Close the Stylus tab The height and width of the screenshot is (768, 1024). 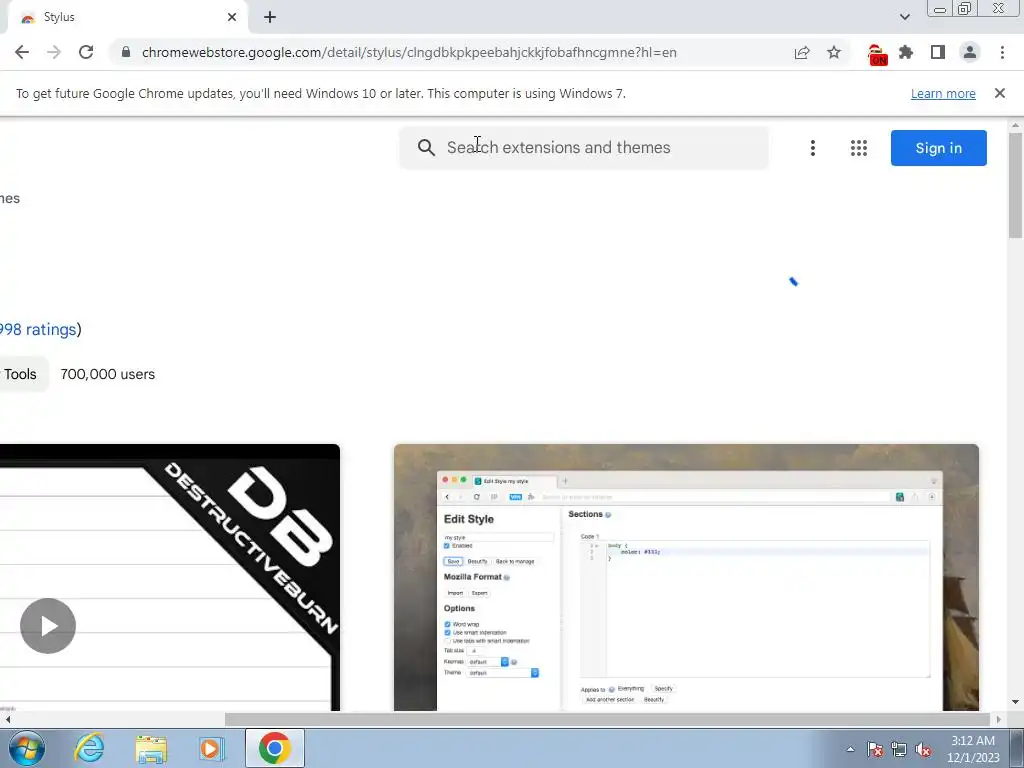(x=232, y=17)
